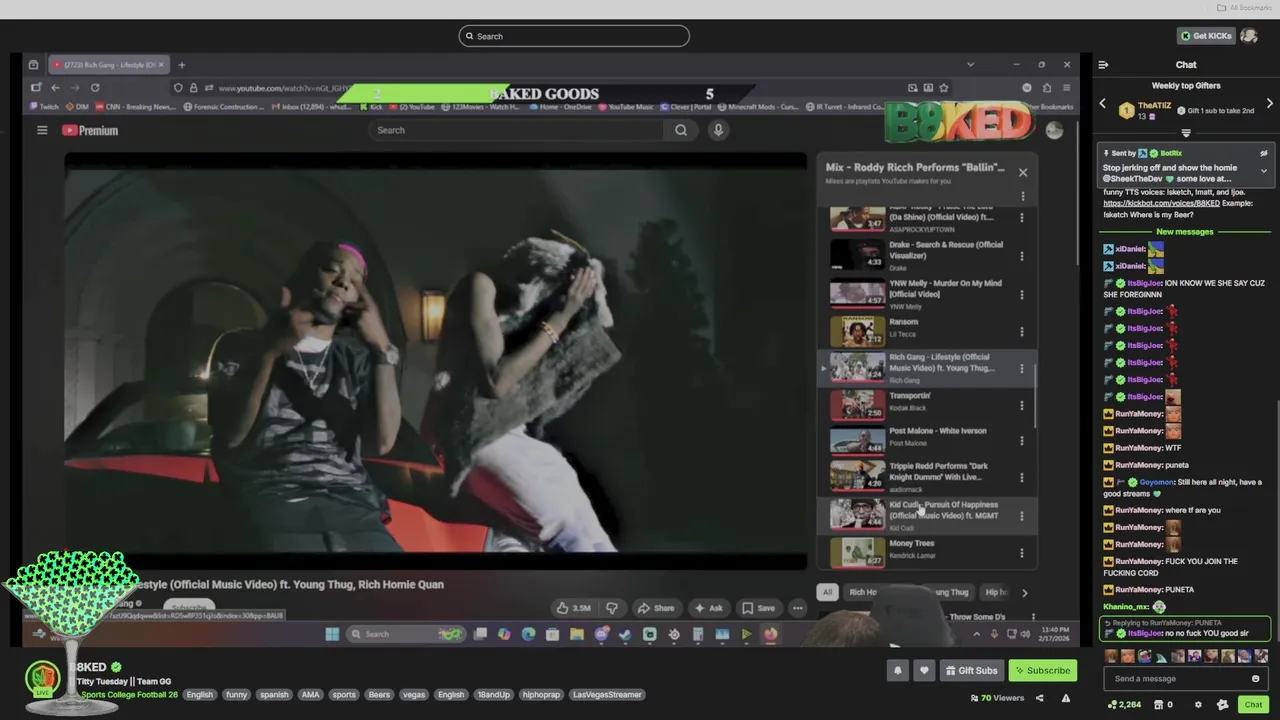Save the video with the Save button
This screenshot has height=720, width=1280.
click(x=758, y=608)
